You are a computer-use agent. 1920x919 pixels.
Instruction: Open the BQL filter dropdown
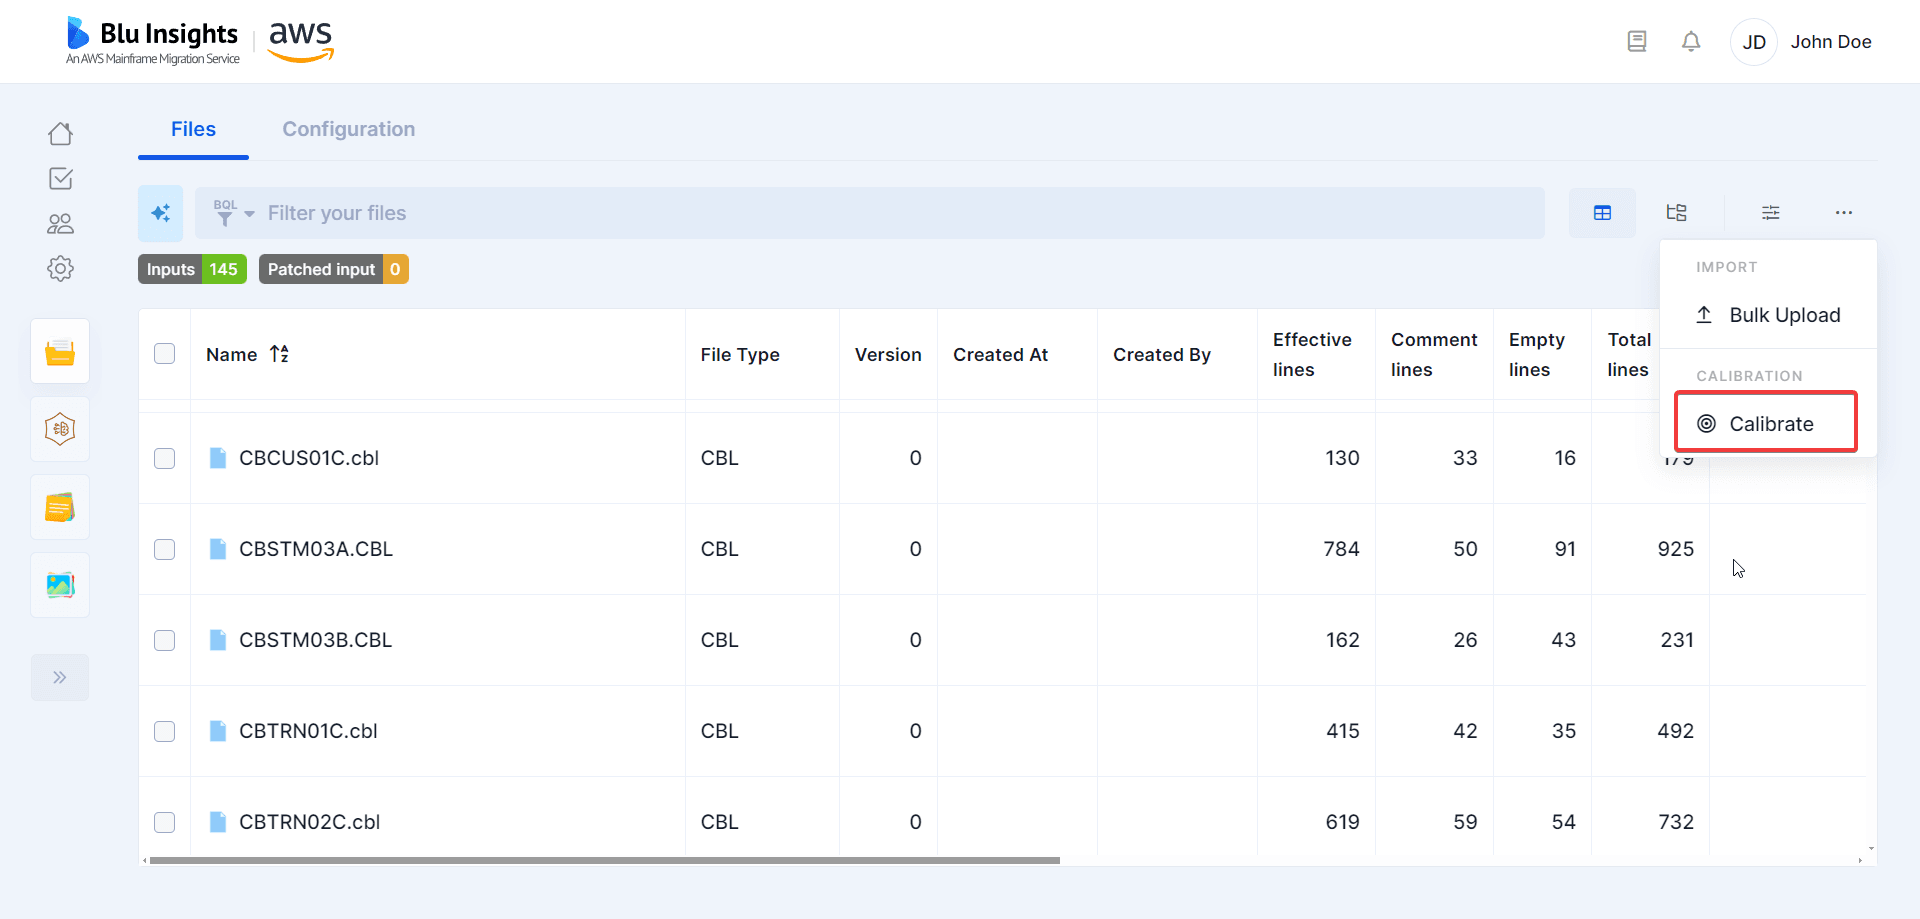tap(234, 213)
